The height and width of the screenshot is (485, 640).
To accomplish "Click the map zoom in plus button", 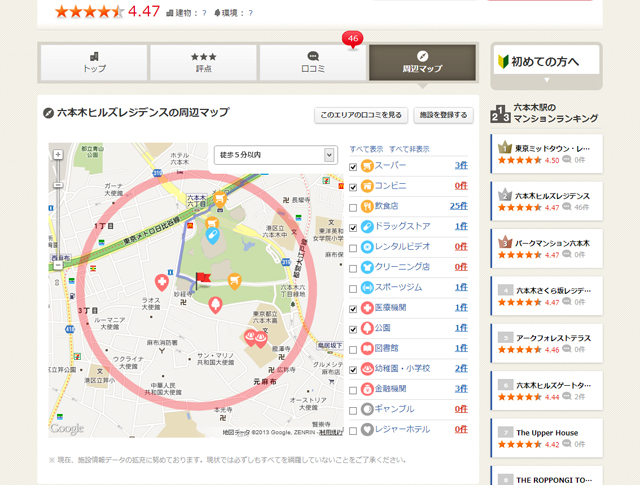I will tap(58, 154).
